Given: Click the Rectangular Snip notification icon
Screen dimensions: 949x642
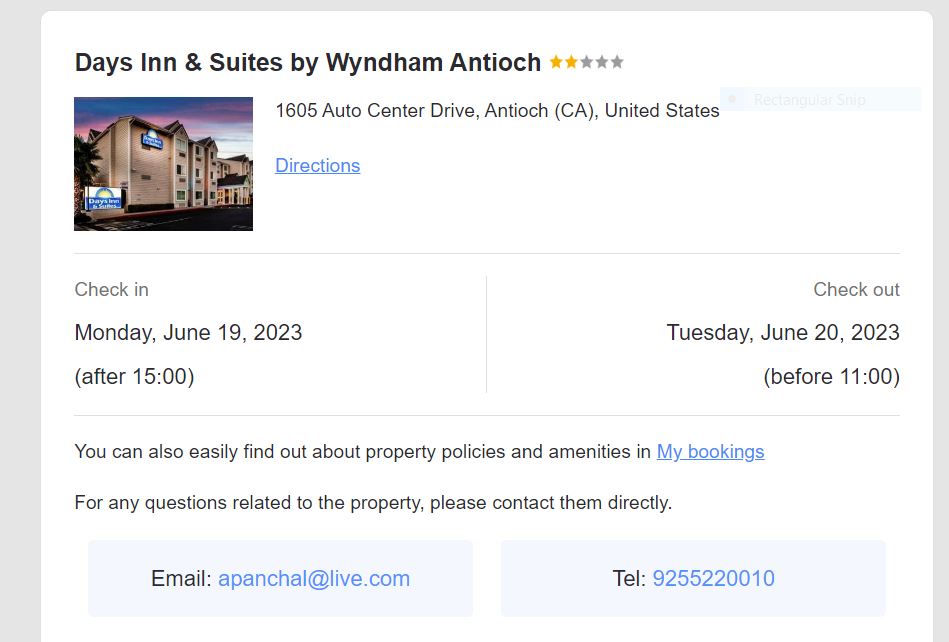Looking at the screenshot, I should pyautogui.click(x=734, y=99).
